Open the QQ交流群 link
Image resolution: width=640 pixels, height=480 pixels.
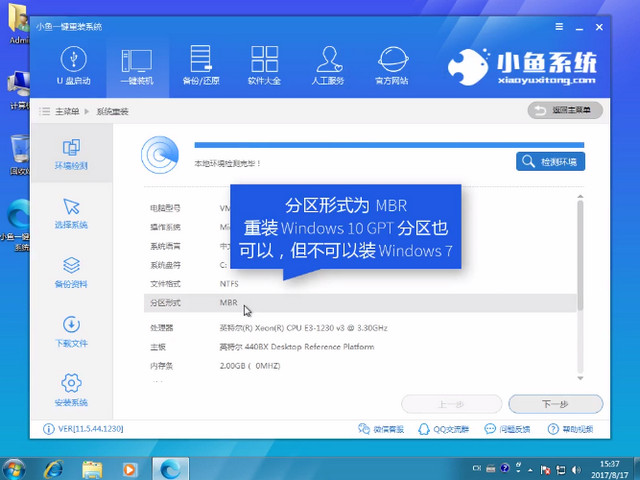tap(444, 430)
